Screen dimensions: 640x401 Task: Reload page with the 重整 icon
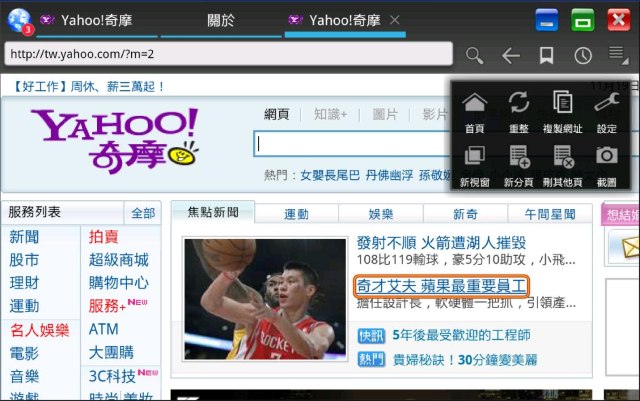click(519, 113)
